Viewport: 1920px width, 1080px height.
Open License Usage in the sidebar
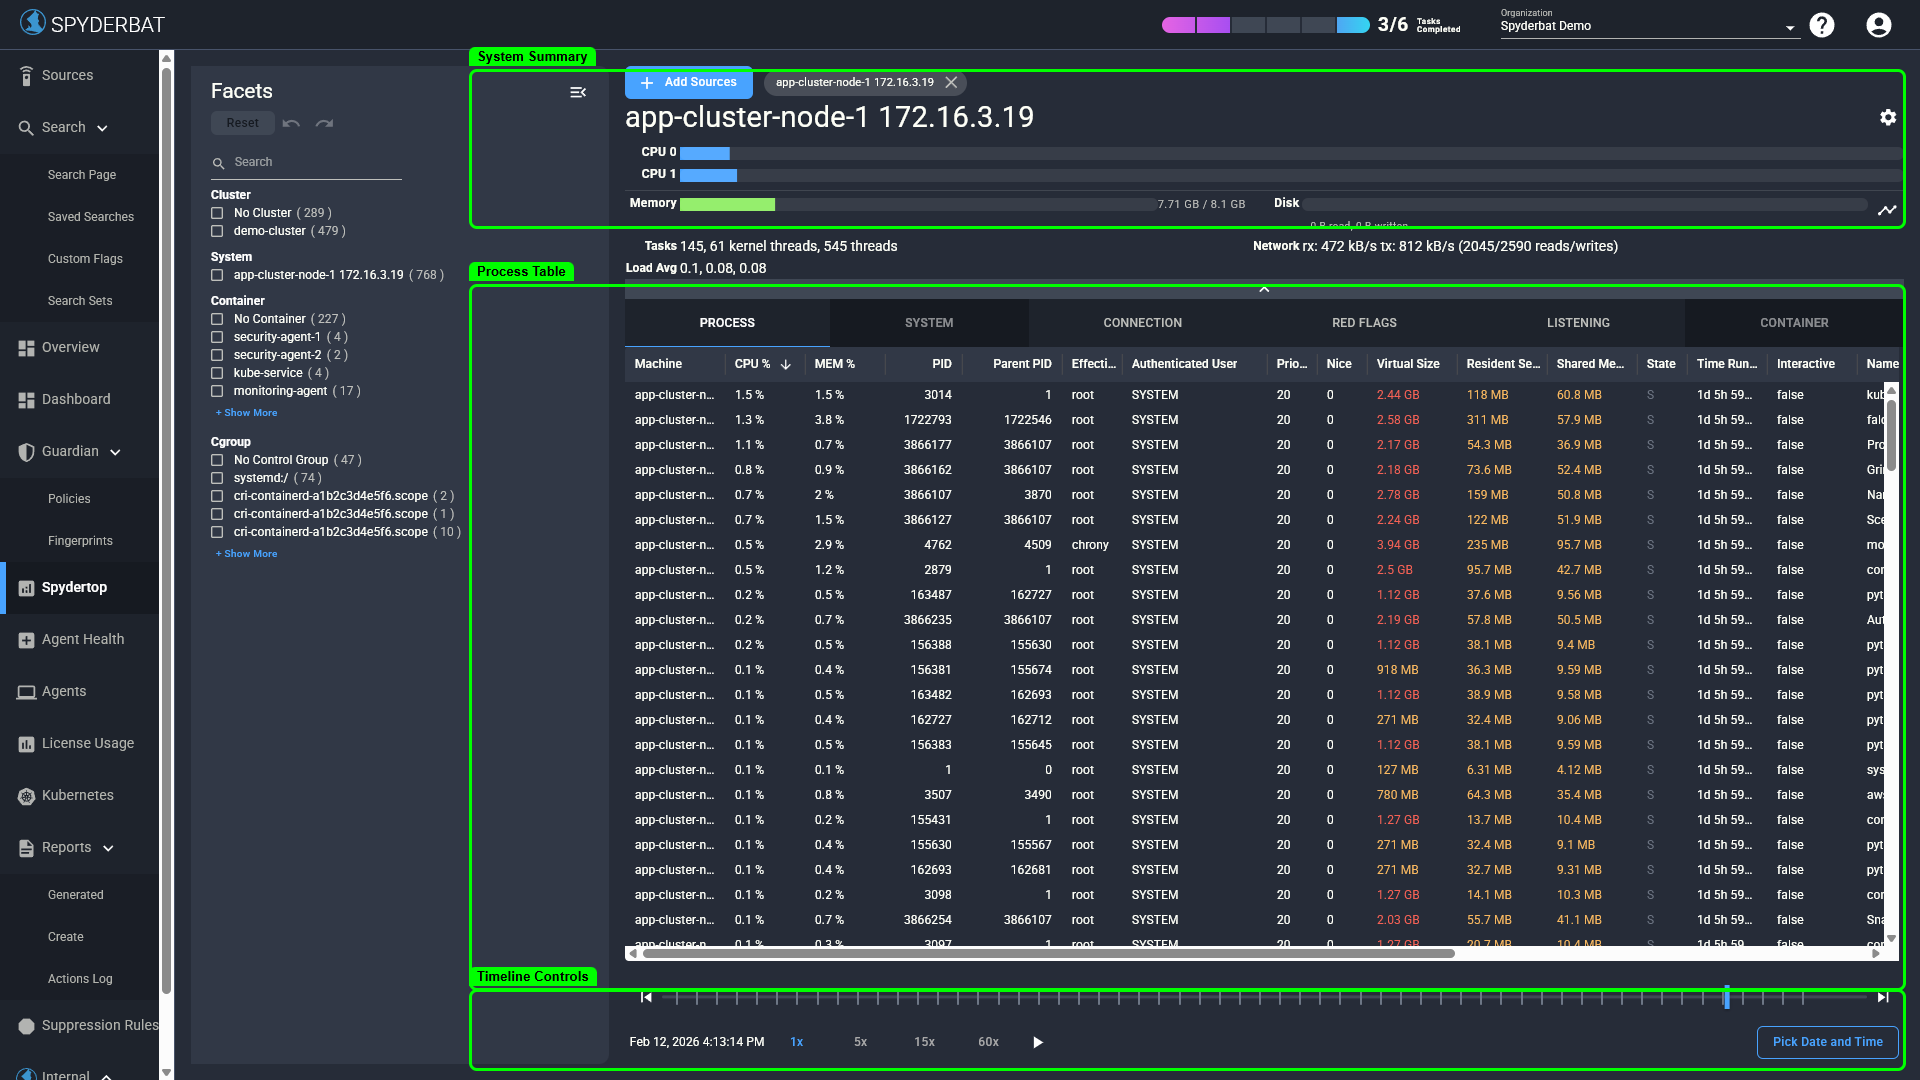86,743
